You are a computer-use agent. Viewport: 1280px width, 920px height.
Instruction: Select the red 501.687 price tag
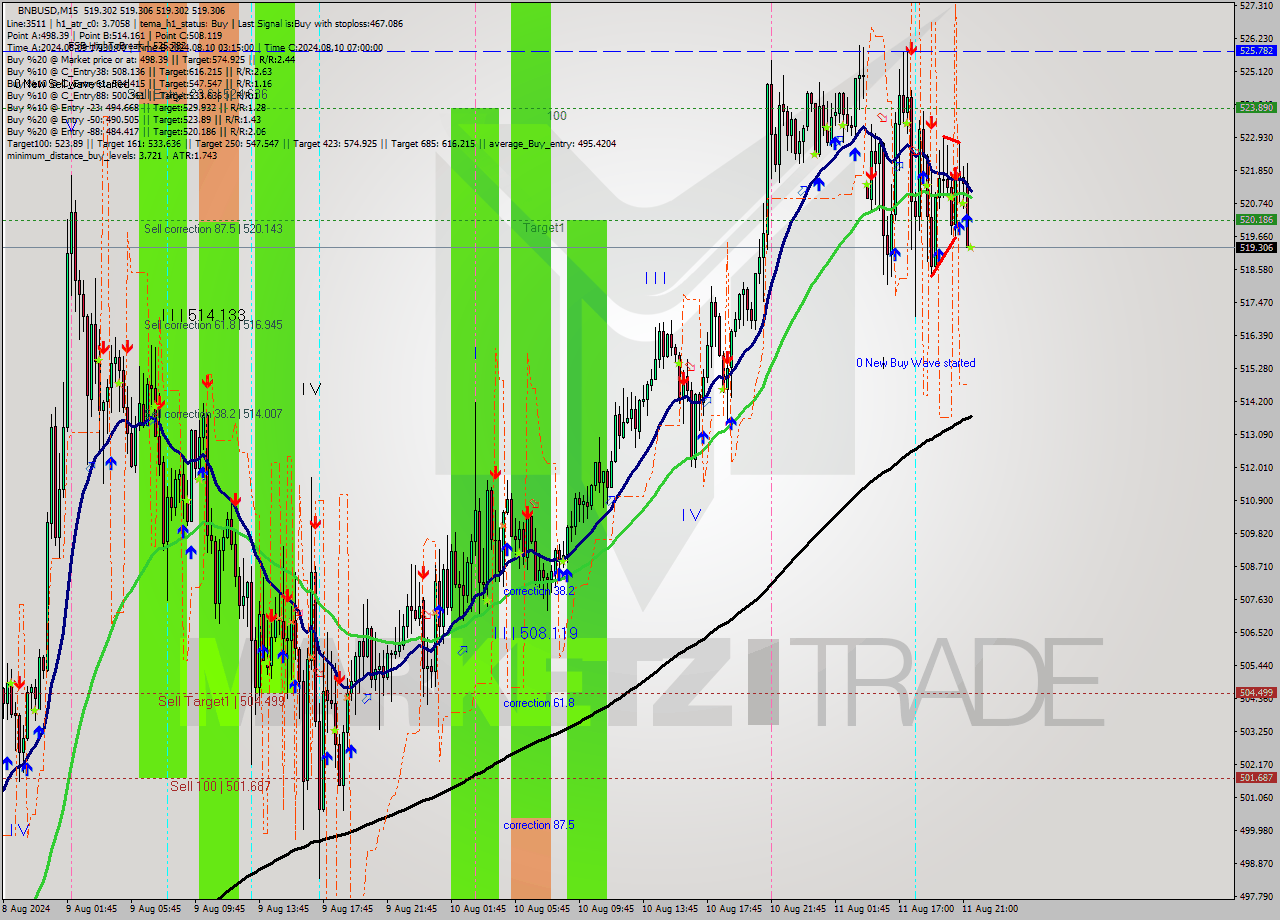1257,777
